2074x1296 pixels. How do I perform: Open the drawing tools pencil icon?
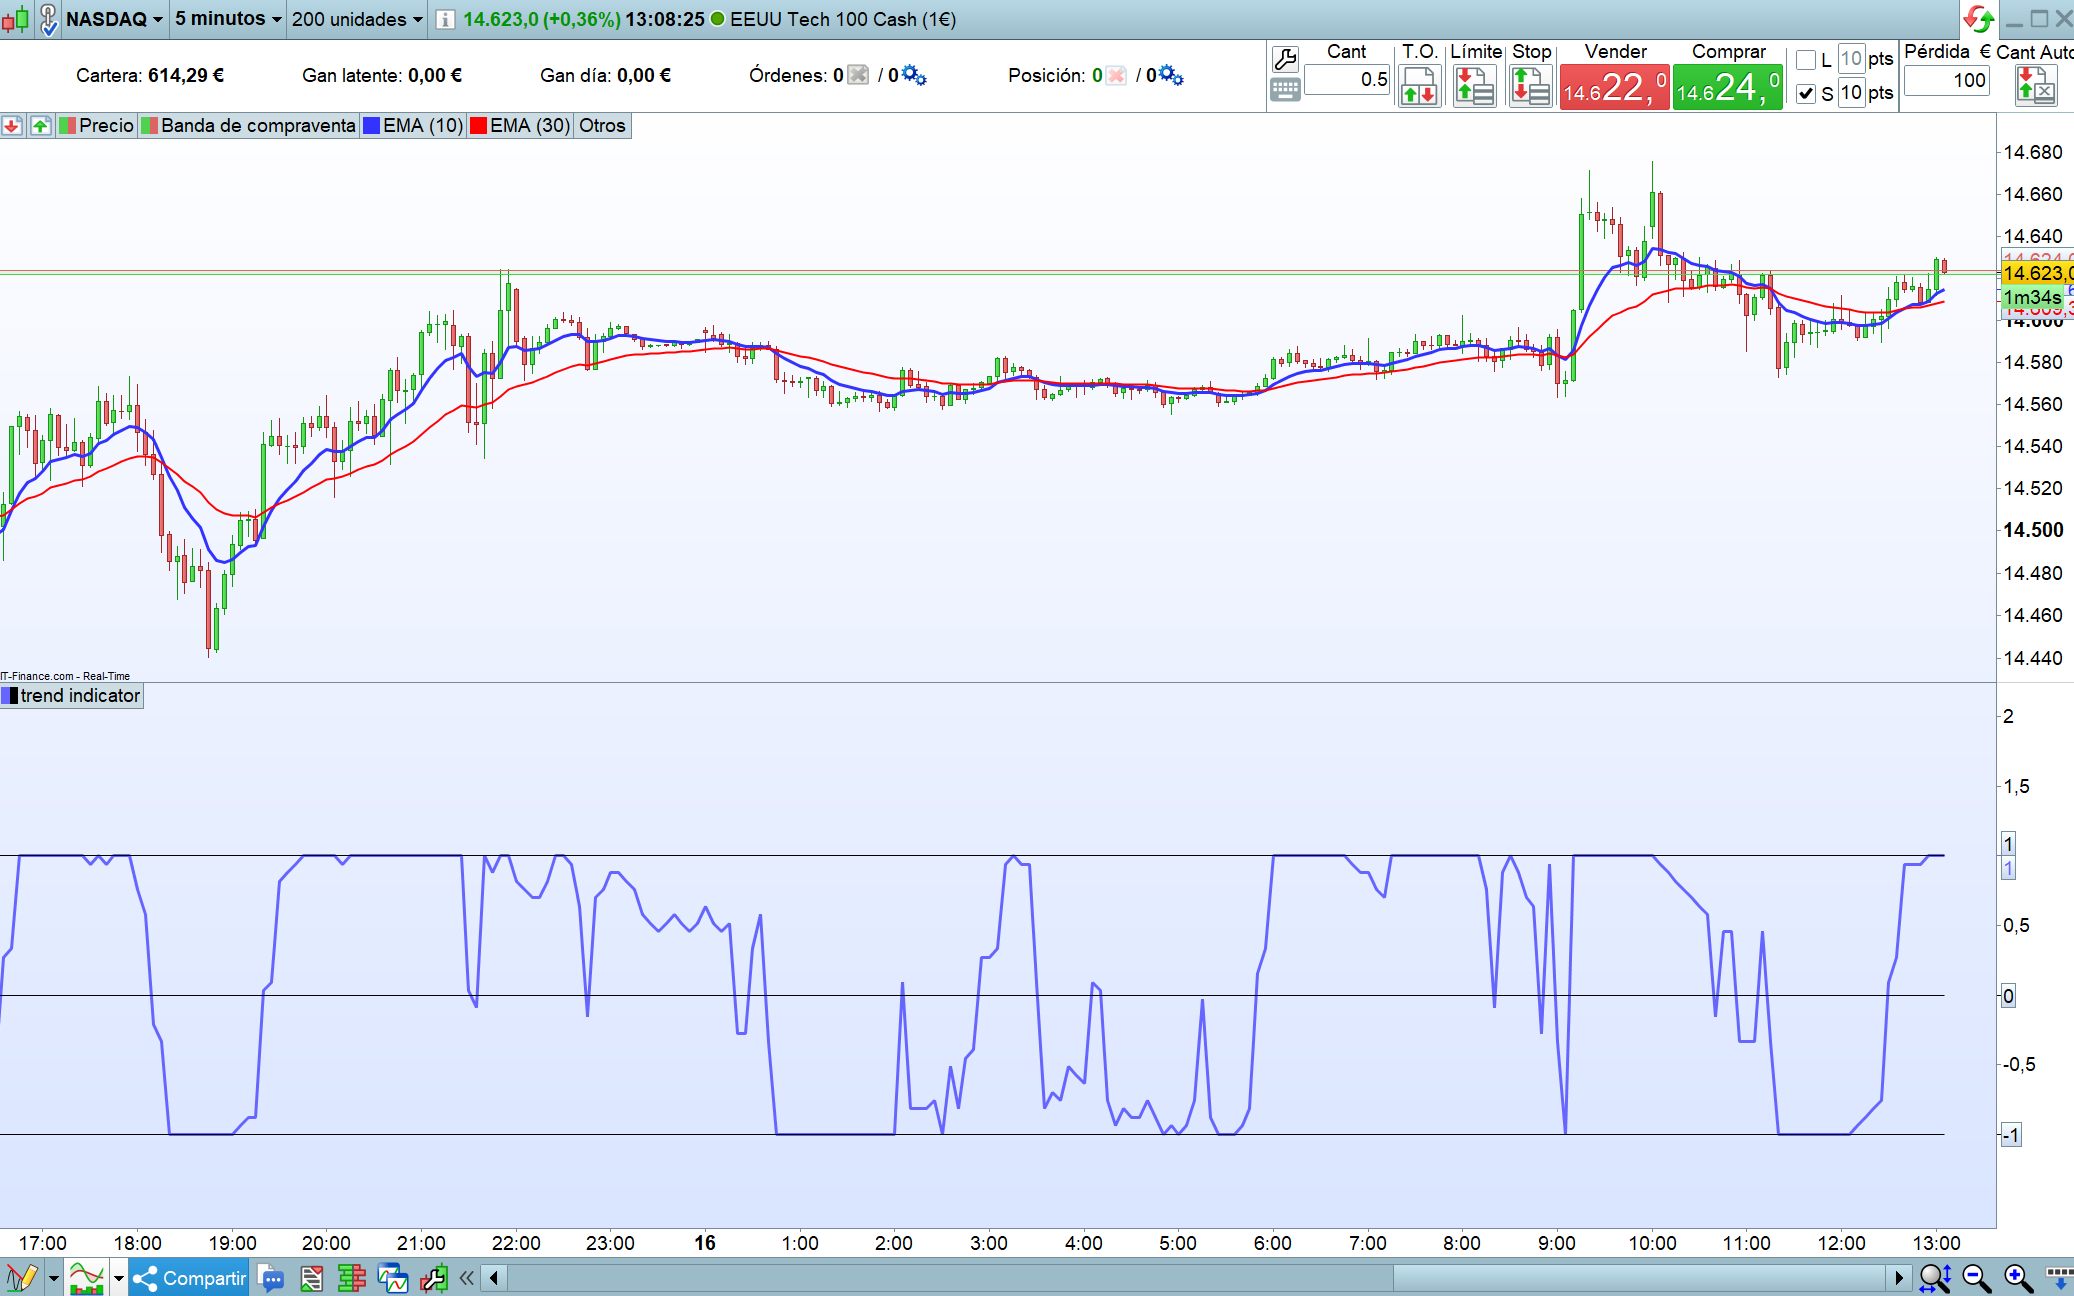pos(22,1278)
